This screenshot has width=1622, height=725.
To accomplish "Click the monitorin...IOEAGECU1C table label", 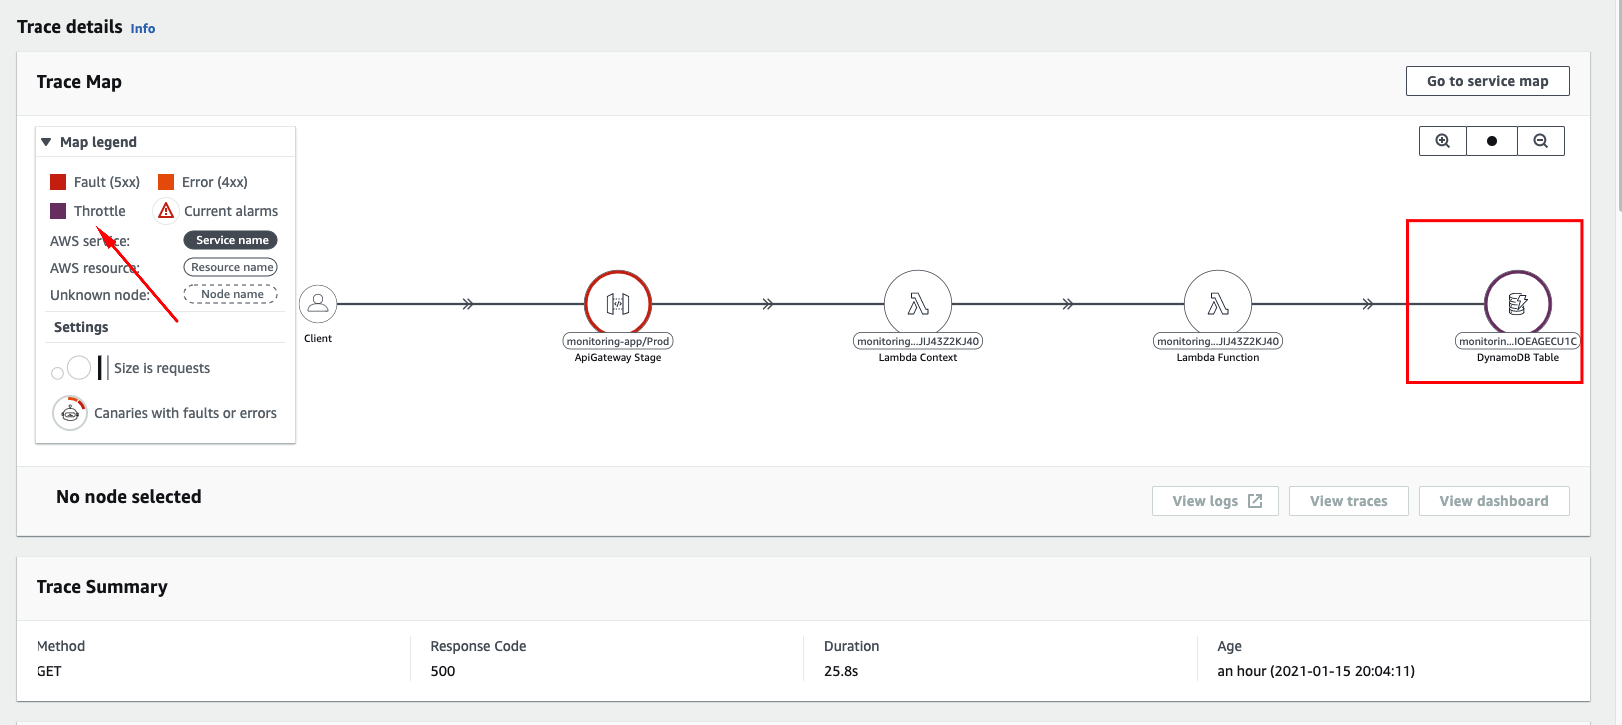I will [x=1518, y=341].
